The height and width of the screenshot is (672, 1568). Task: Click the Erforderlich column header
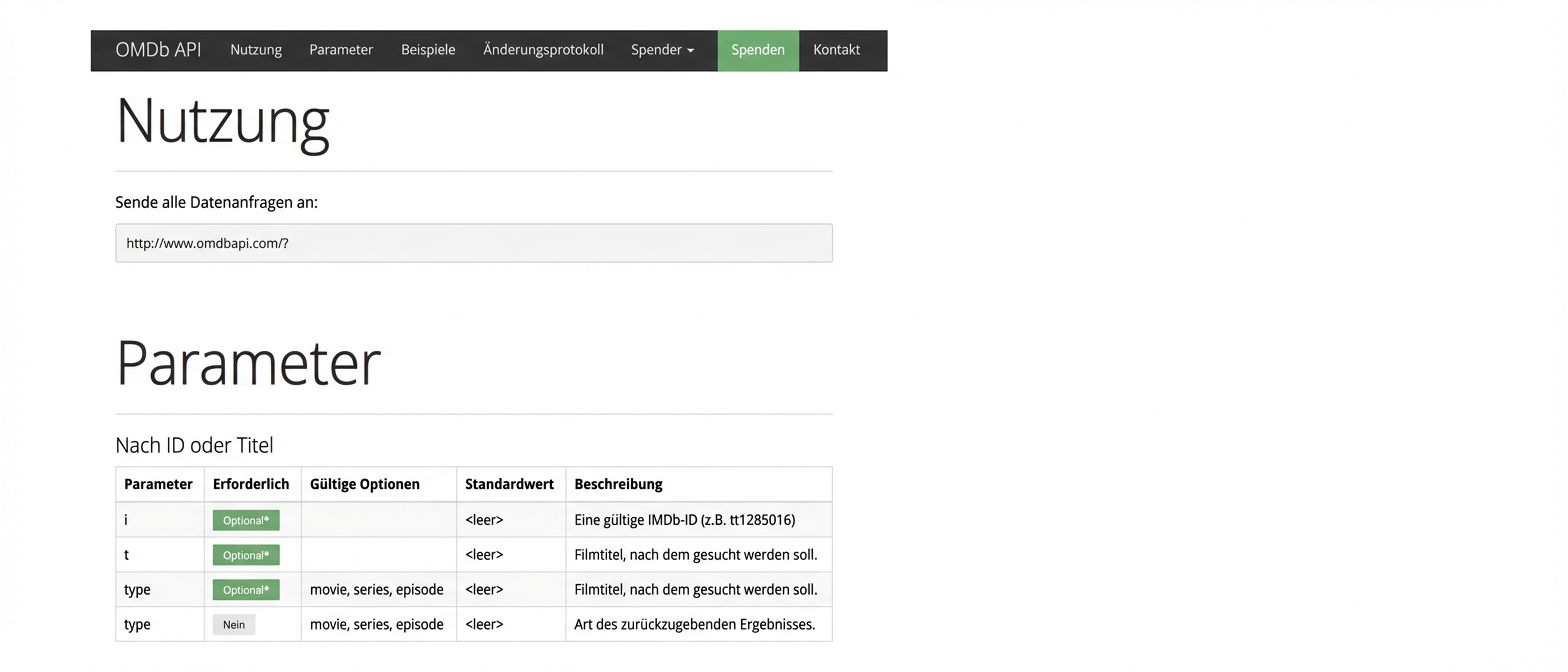tap(251, 484)
